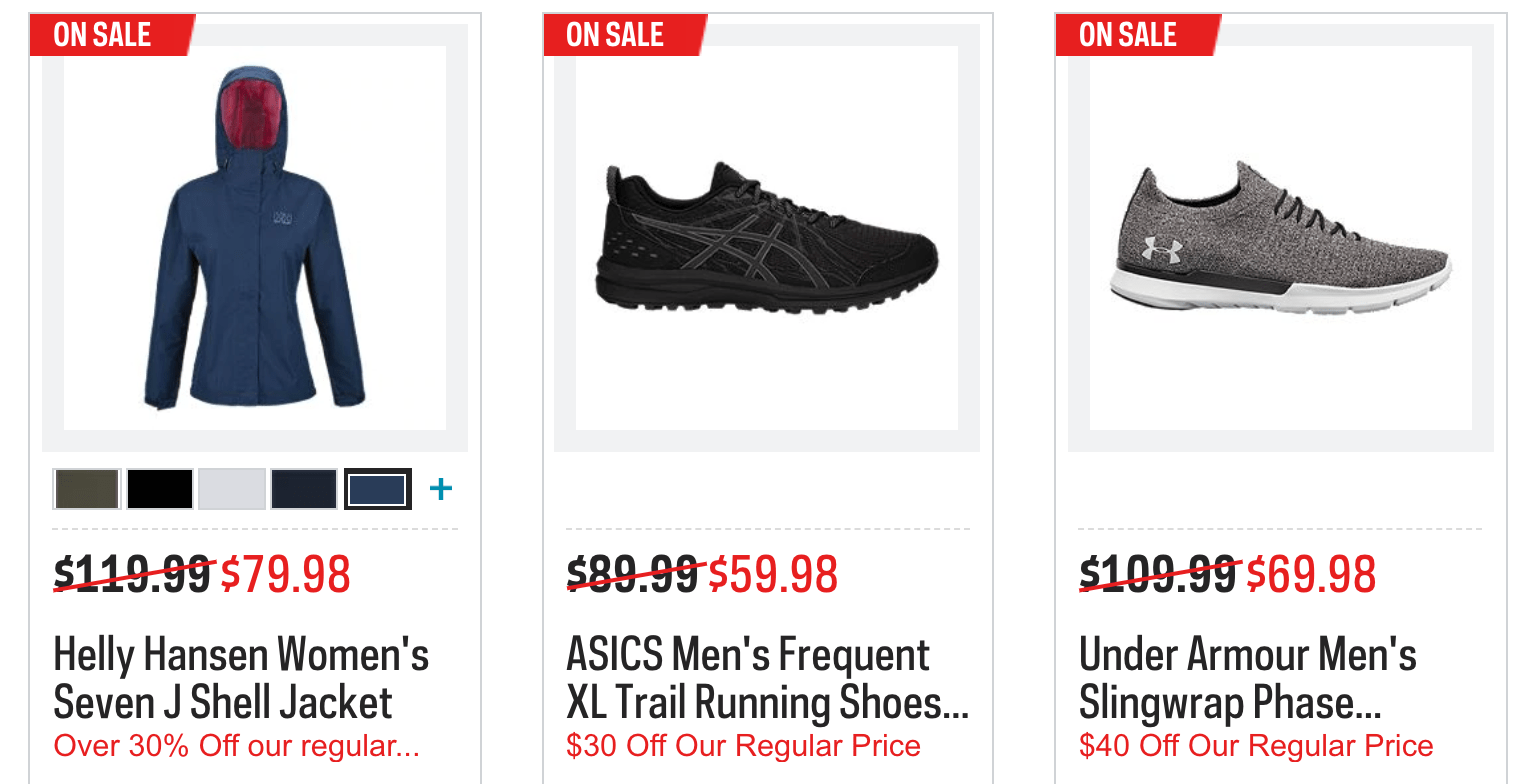This screenshot has height=784, width=1520.
Task: Click the ON SALE badge on jacket
Action: (x=102, y=35)
